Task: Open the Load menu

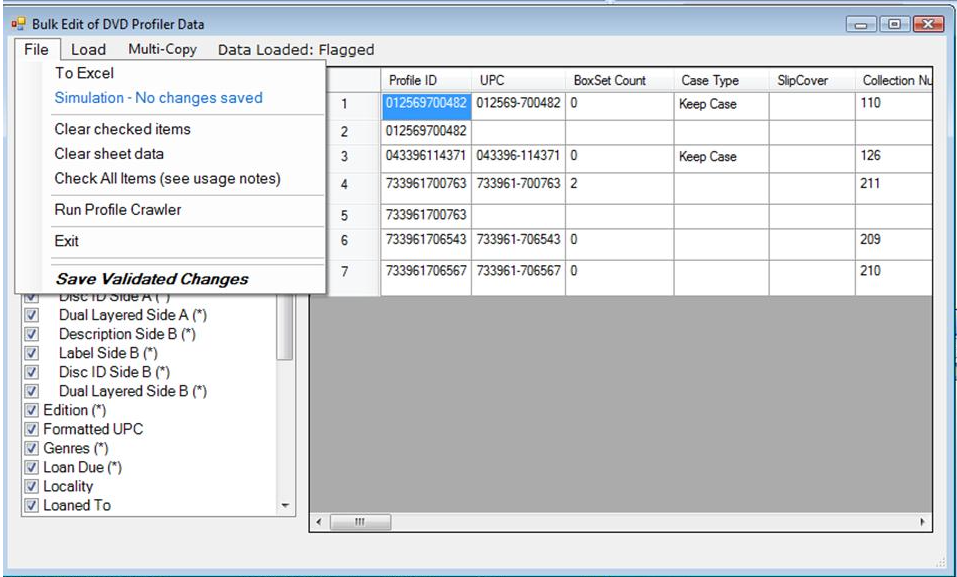Action: pyautogui.click(x=88, y=49)
